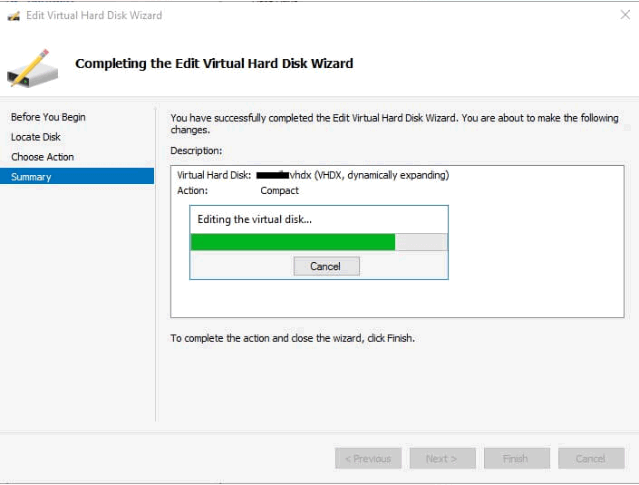Click the 'To complete the action' instruction text
The image size is (639, 485).
tap(292, 338)
